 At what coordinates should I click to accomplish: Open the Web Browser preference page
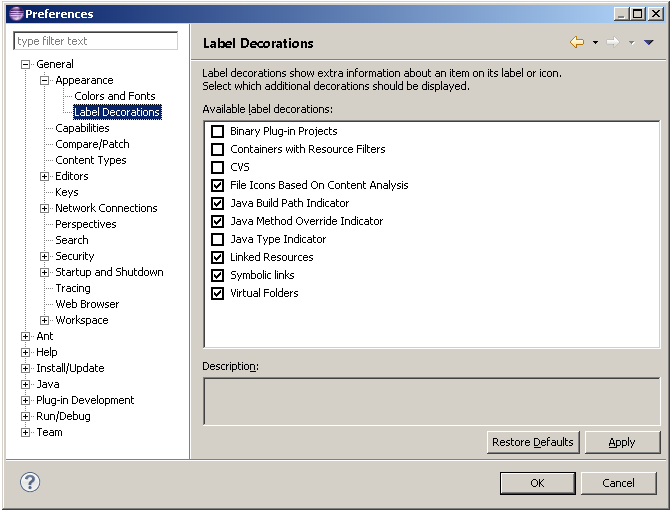87,304
